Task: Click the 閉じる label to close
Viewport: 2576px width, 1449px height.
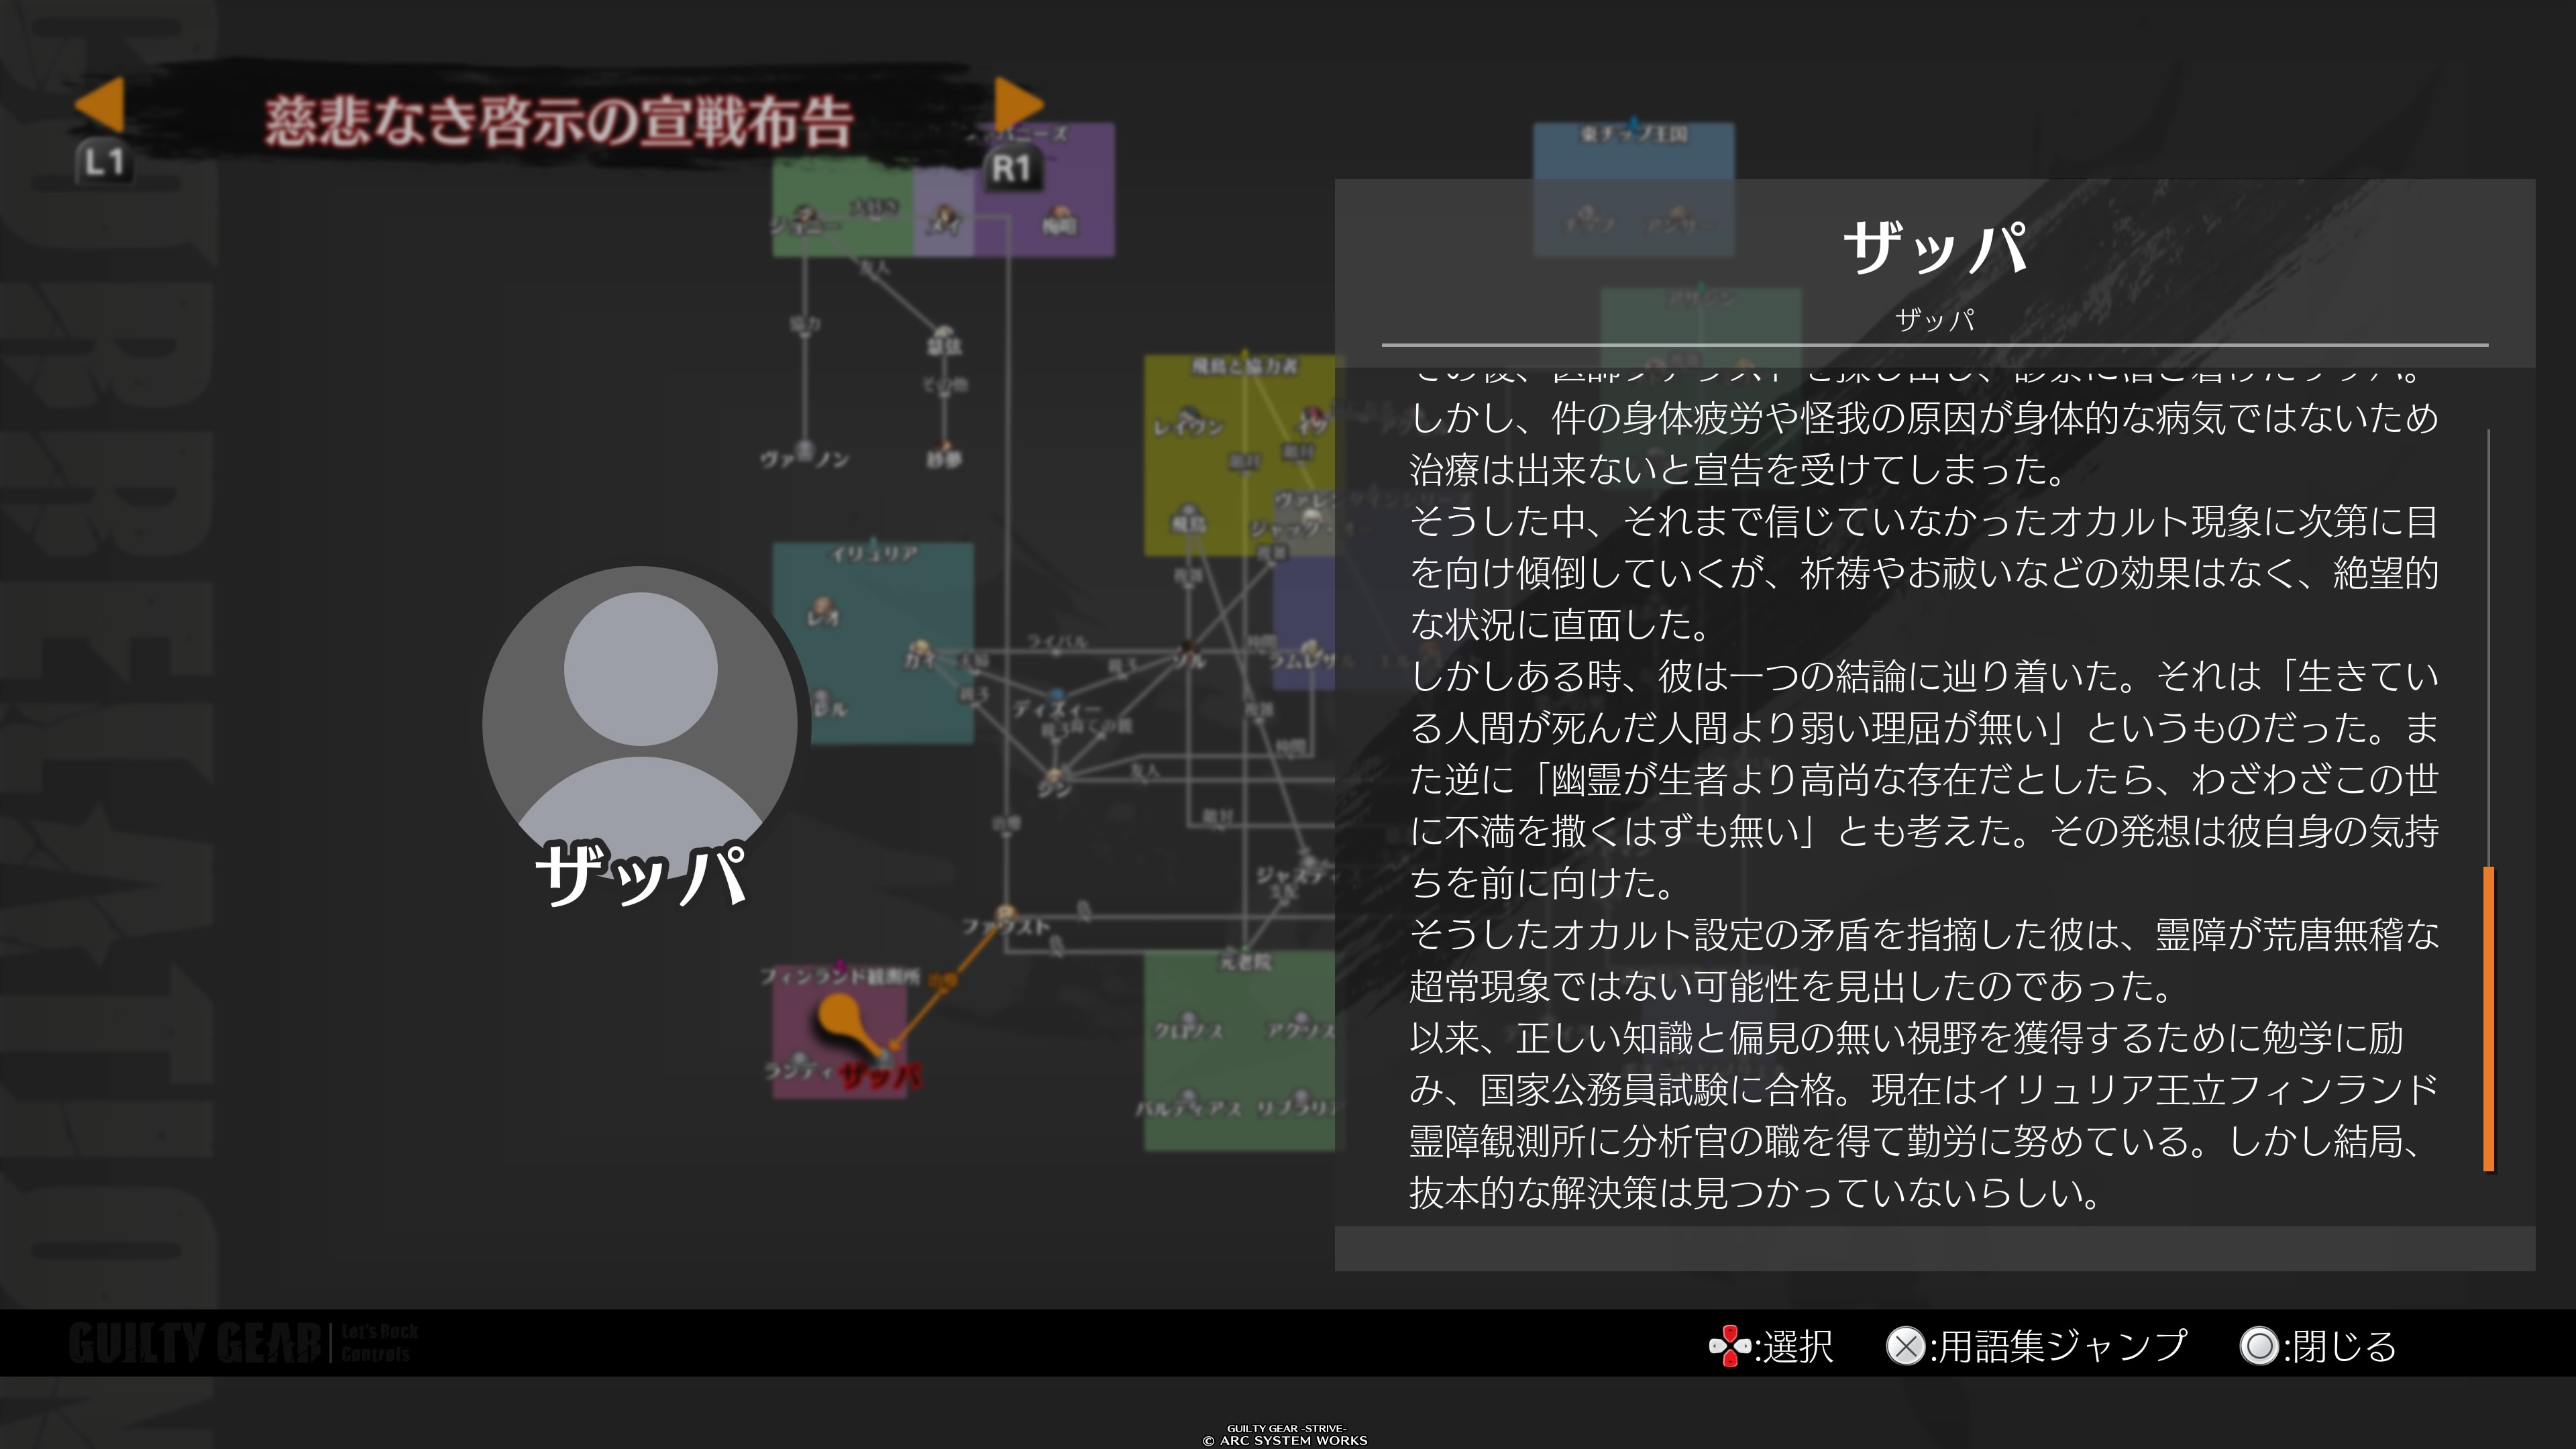Action: pyautogui.click(x=2345, y=1346)
